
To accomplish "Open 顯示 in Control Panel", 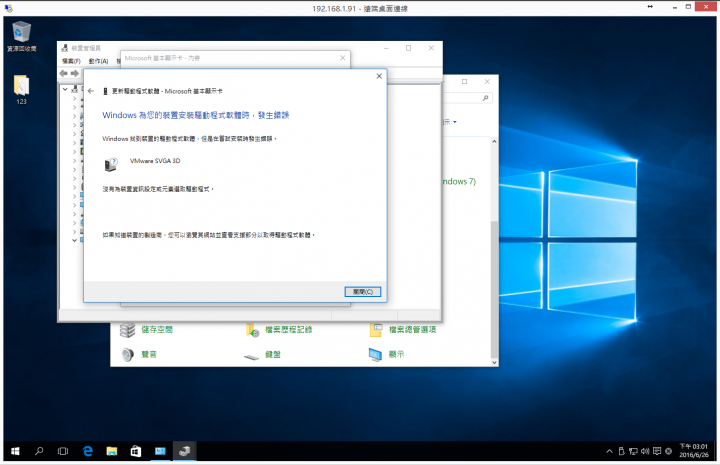I will (396, 354).
